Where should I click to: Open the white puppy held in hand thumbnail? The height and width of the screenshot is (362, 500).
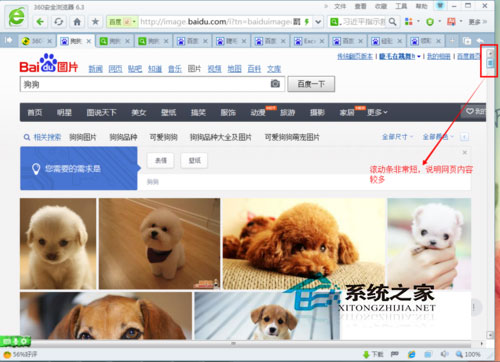429,244
